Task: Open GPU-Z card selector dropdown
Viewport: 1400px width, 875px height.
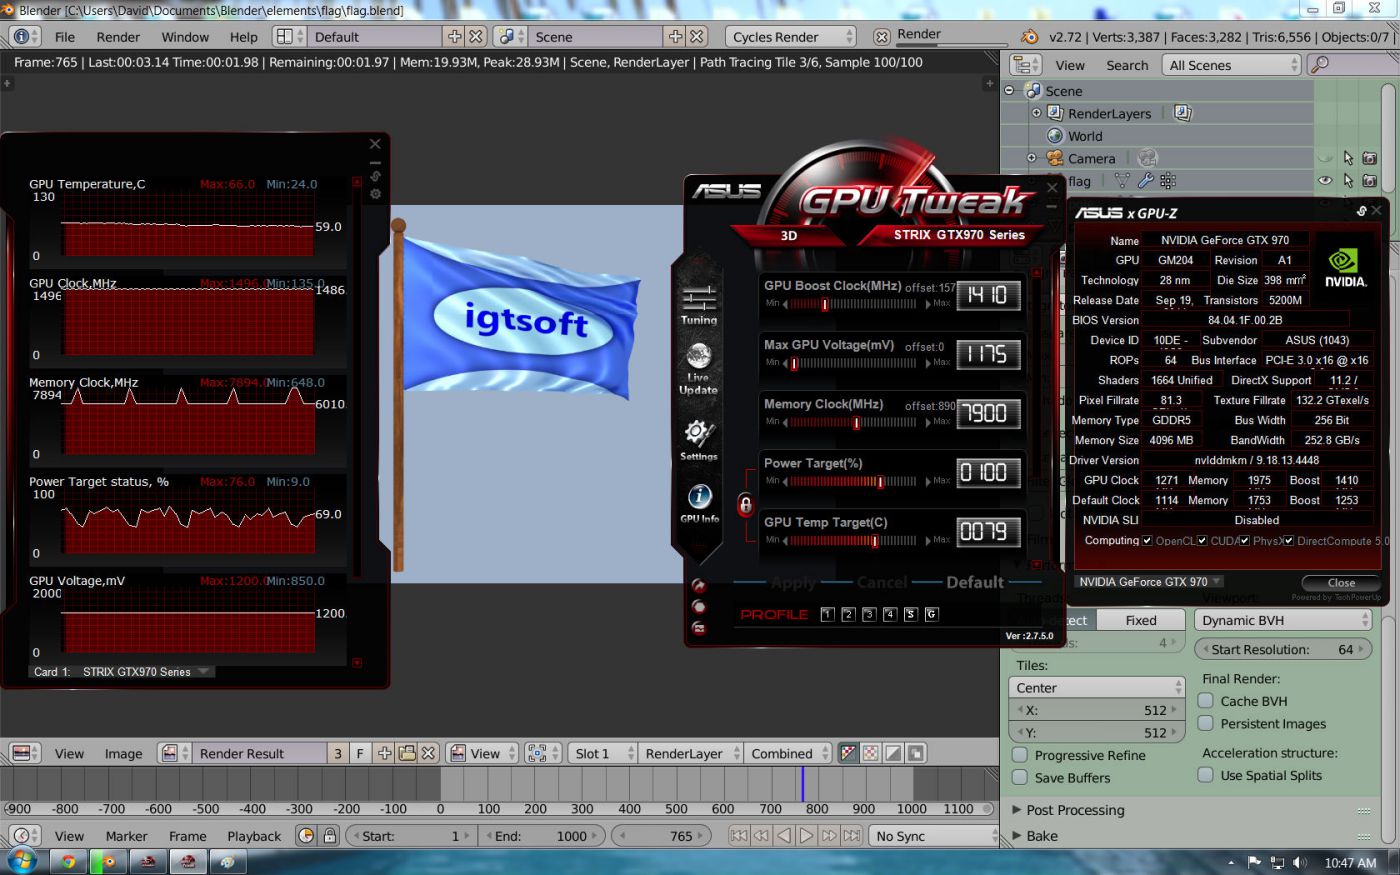Action: pyautogui.click(x=1149, y=582)
